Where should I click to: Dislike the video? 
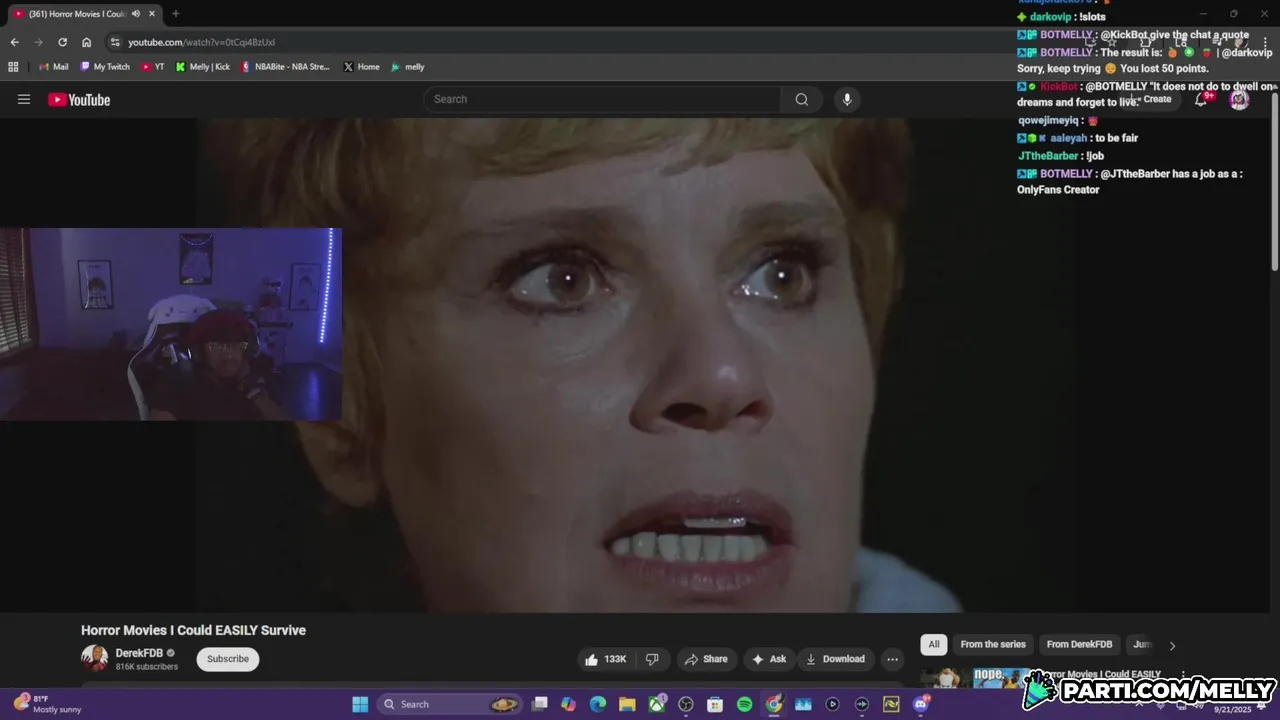click(x=652, y=659)
